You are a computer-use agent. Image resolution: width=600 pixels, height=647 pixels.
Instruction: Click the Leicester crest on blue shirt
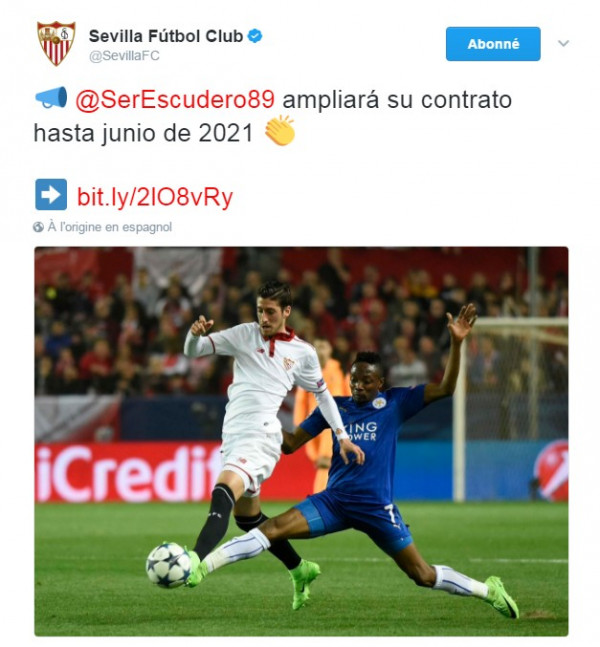pyautogui.click(x=378, y=402)
